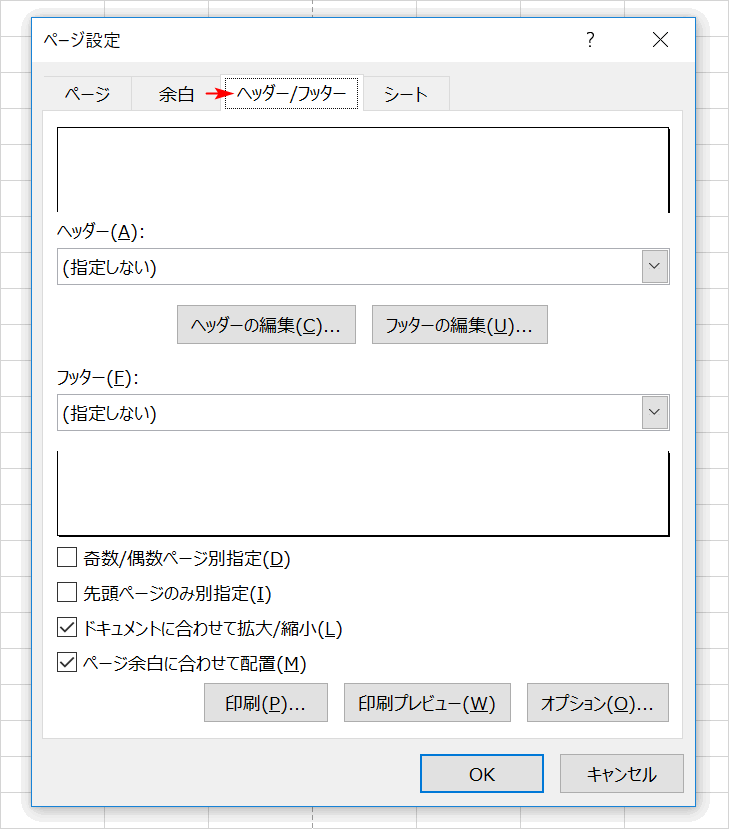Uncheck ドキュメントに合わせて拡大/縮小
Viewport: 729px width, 829px height.
(68, 628)
